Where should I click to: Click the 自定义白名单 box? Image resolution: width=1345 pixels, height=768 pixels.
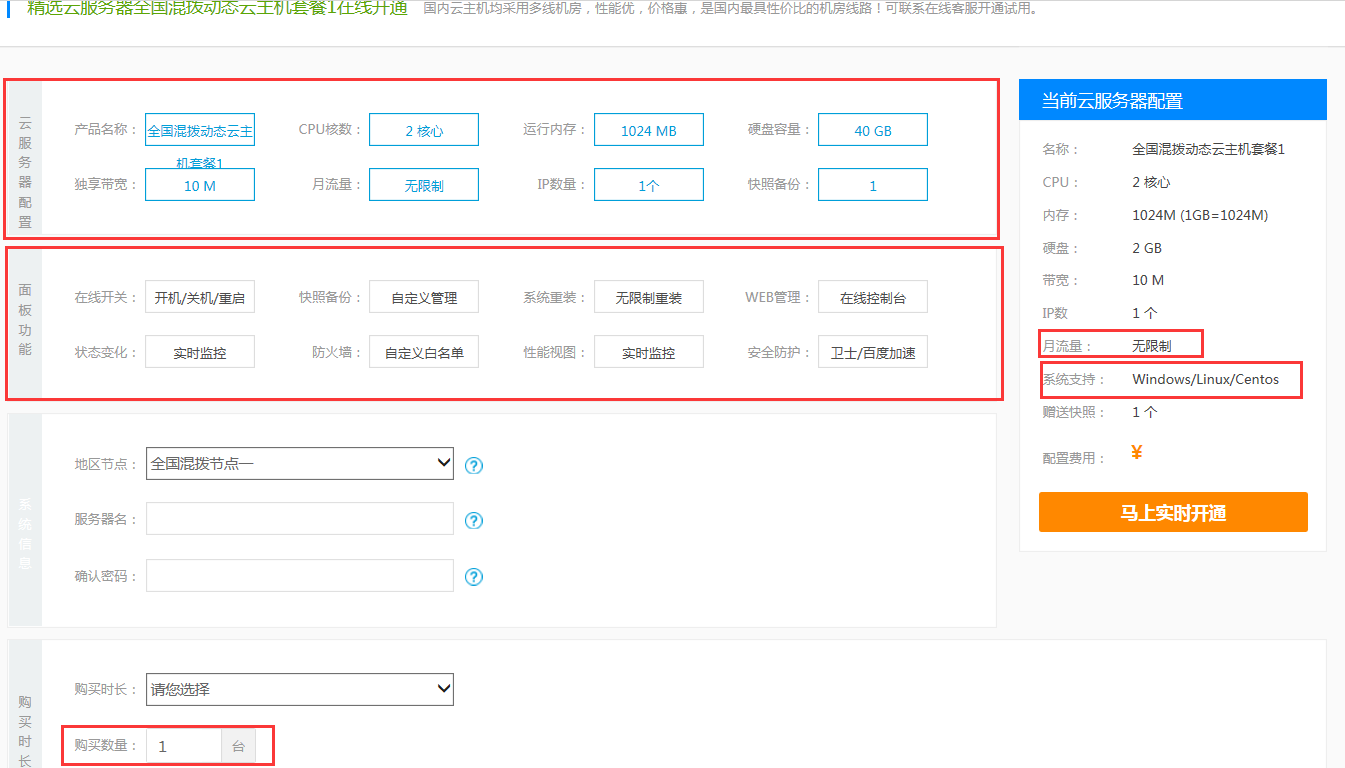point(424,352)
